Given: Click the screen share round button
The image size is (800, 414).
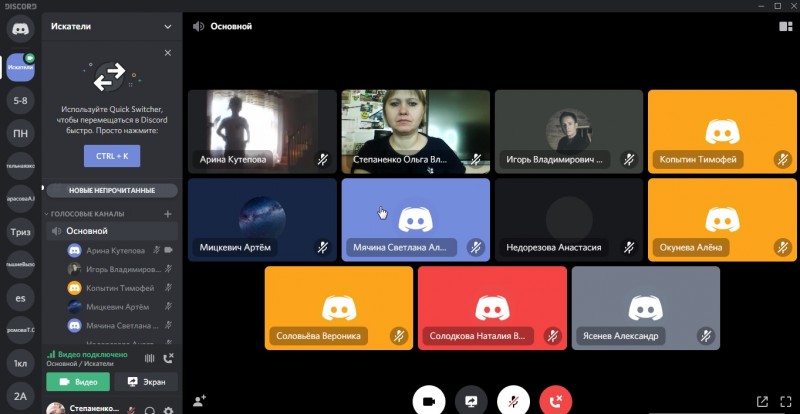Looking at the screenshot, I should [470, 400].
